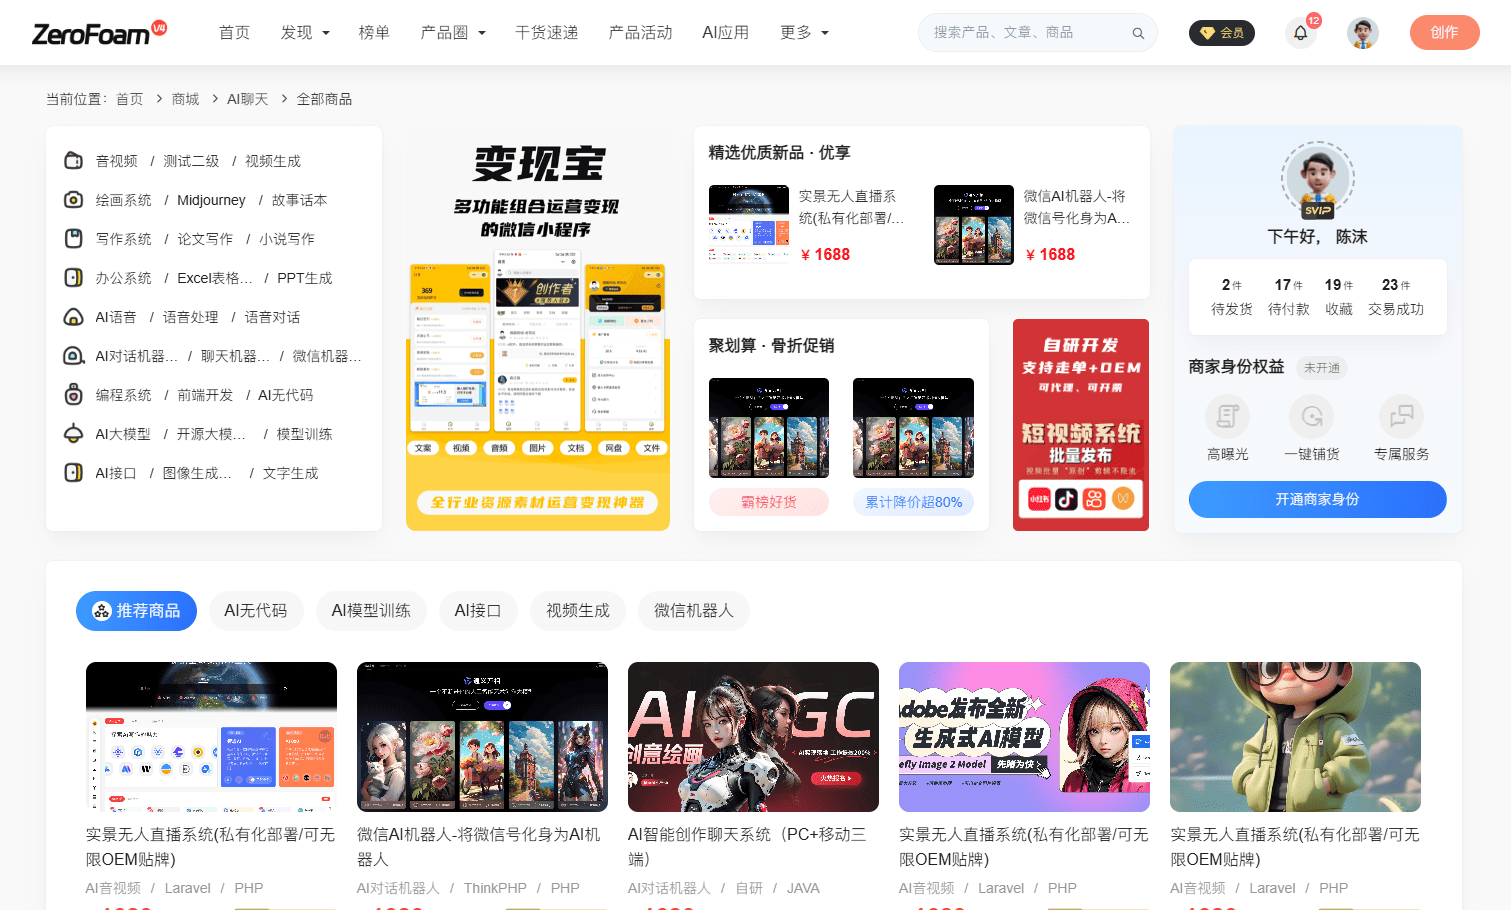Select the AI对话机器人 category icon
This screenshot has height=910, width=1511.
click(73, 355)
